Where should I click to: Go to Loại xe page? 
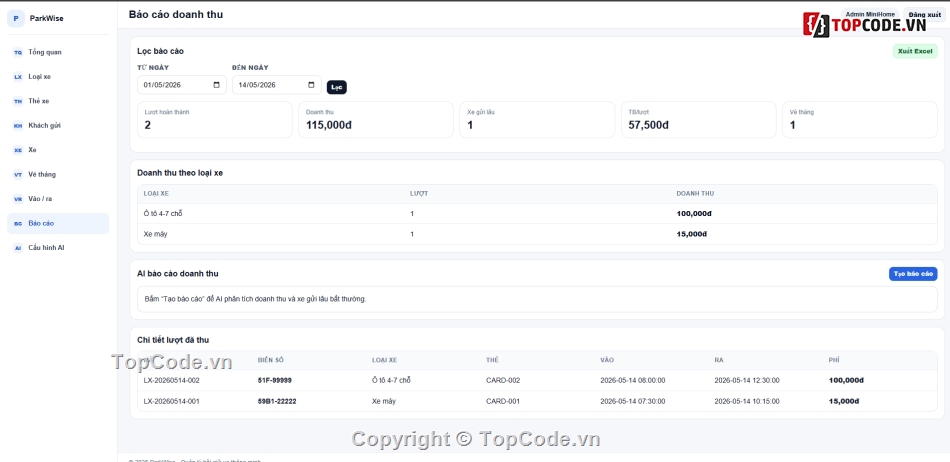(x=58, y=77)
